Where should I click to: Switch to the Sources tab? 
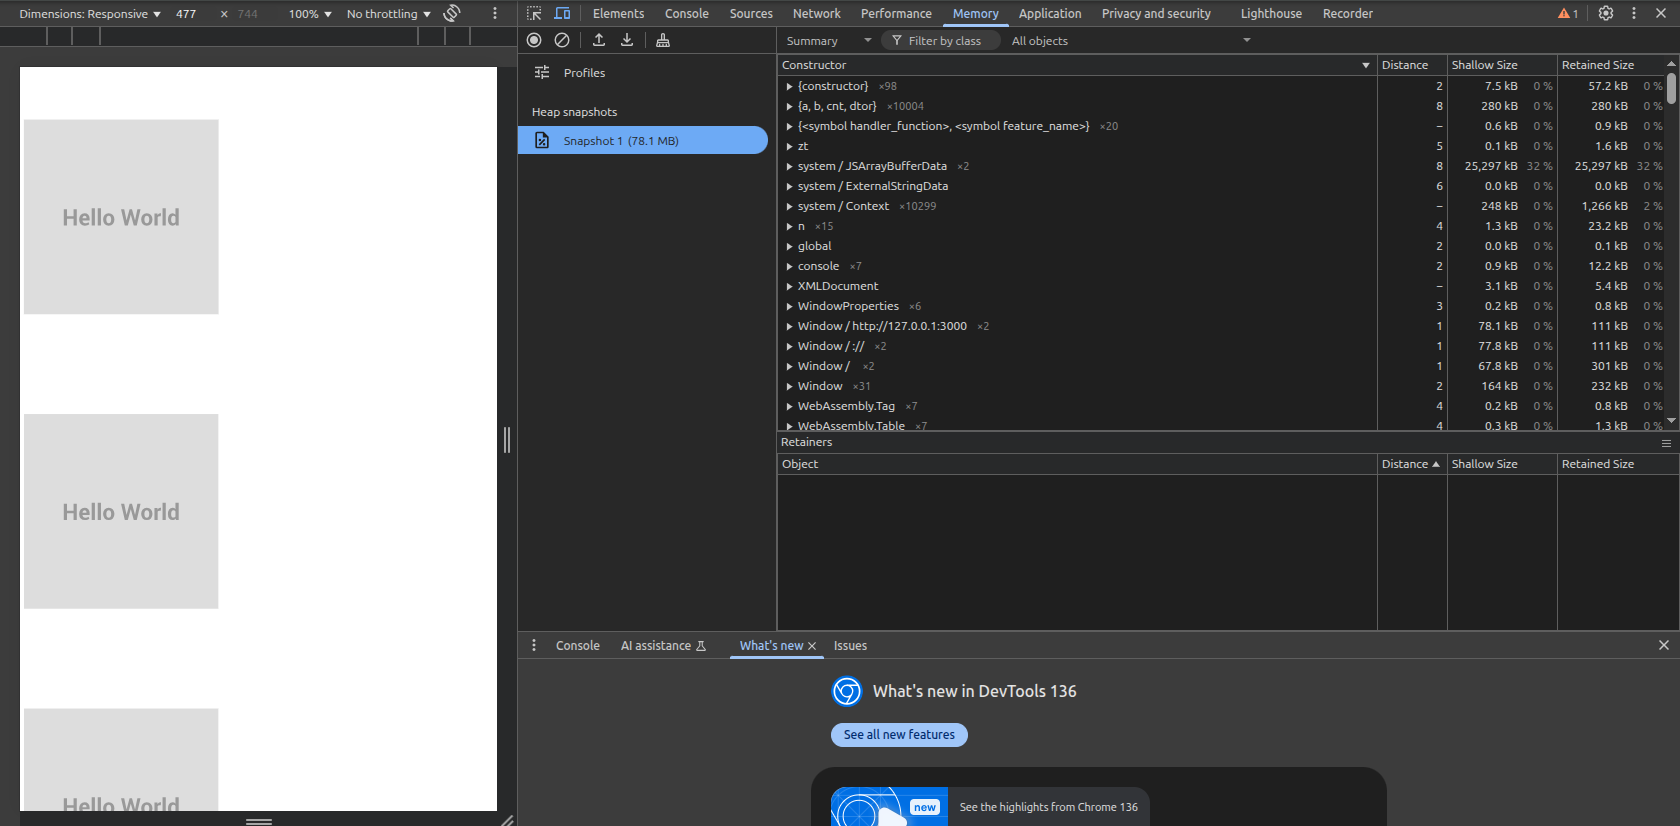(751, 13)
